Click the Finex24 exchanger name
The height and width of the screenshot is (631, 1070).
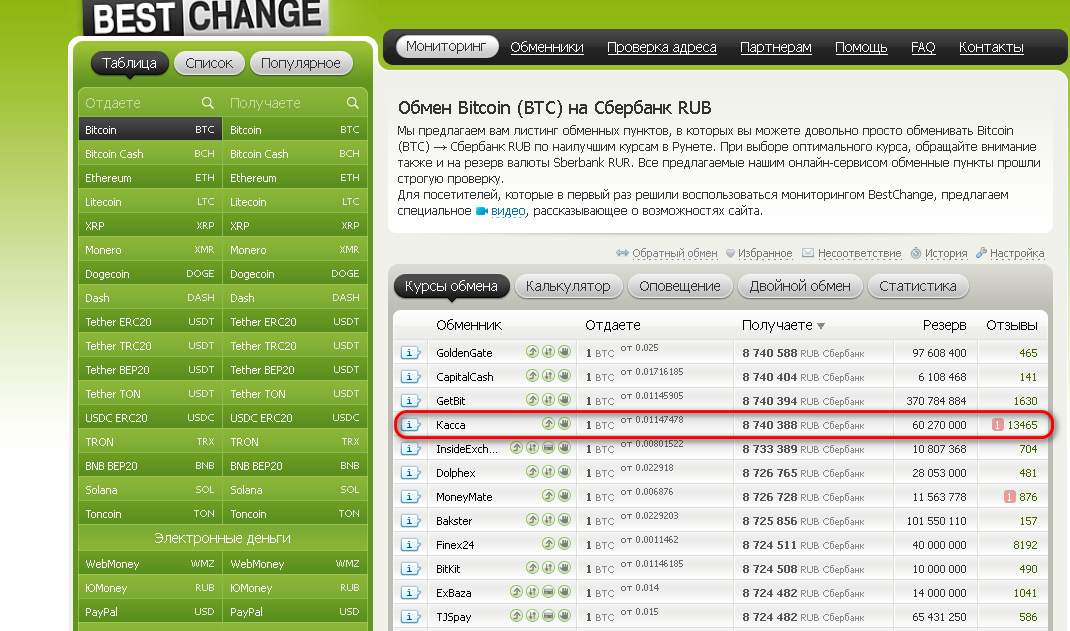[x=455, y=545]
